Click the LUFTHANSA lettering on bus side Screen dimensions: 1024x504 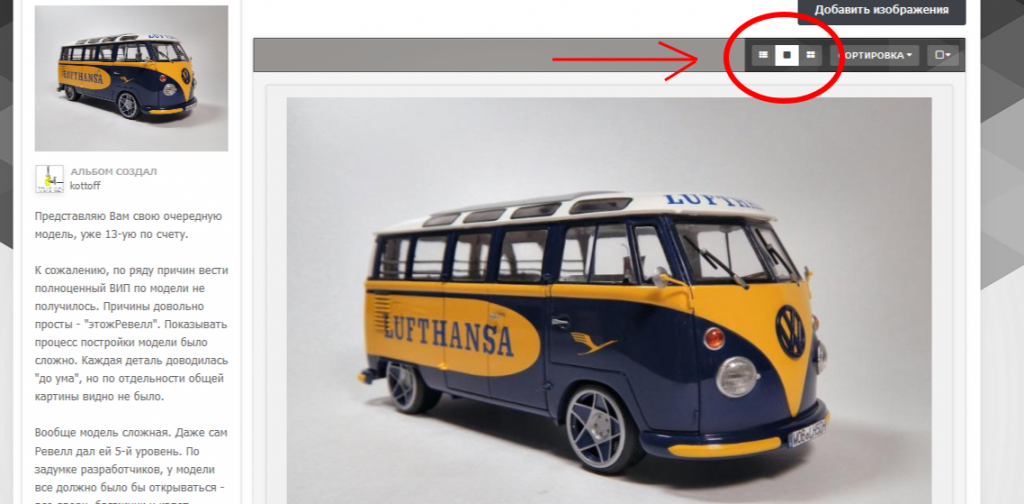tap(449, 331)
